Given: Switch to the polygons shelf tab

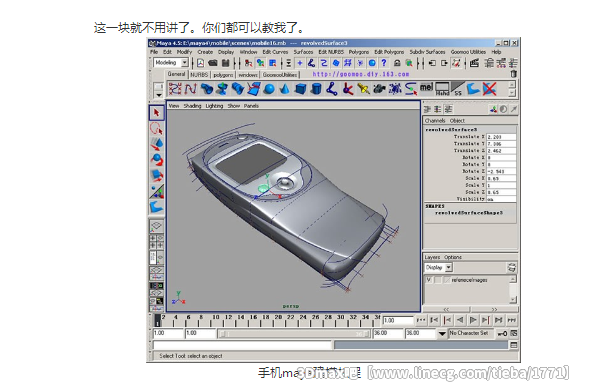Looking at the screenshot, I should point(223,75).
